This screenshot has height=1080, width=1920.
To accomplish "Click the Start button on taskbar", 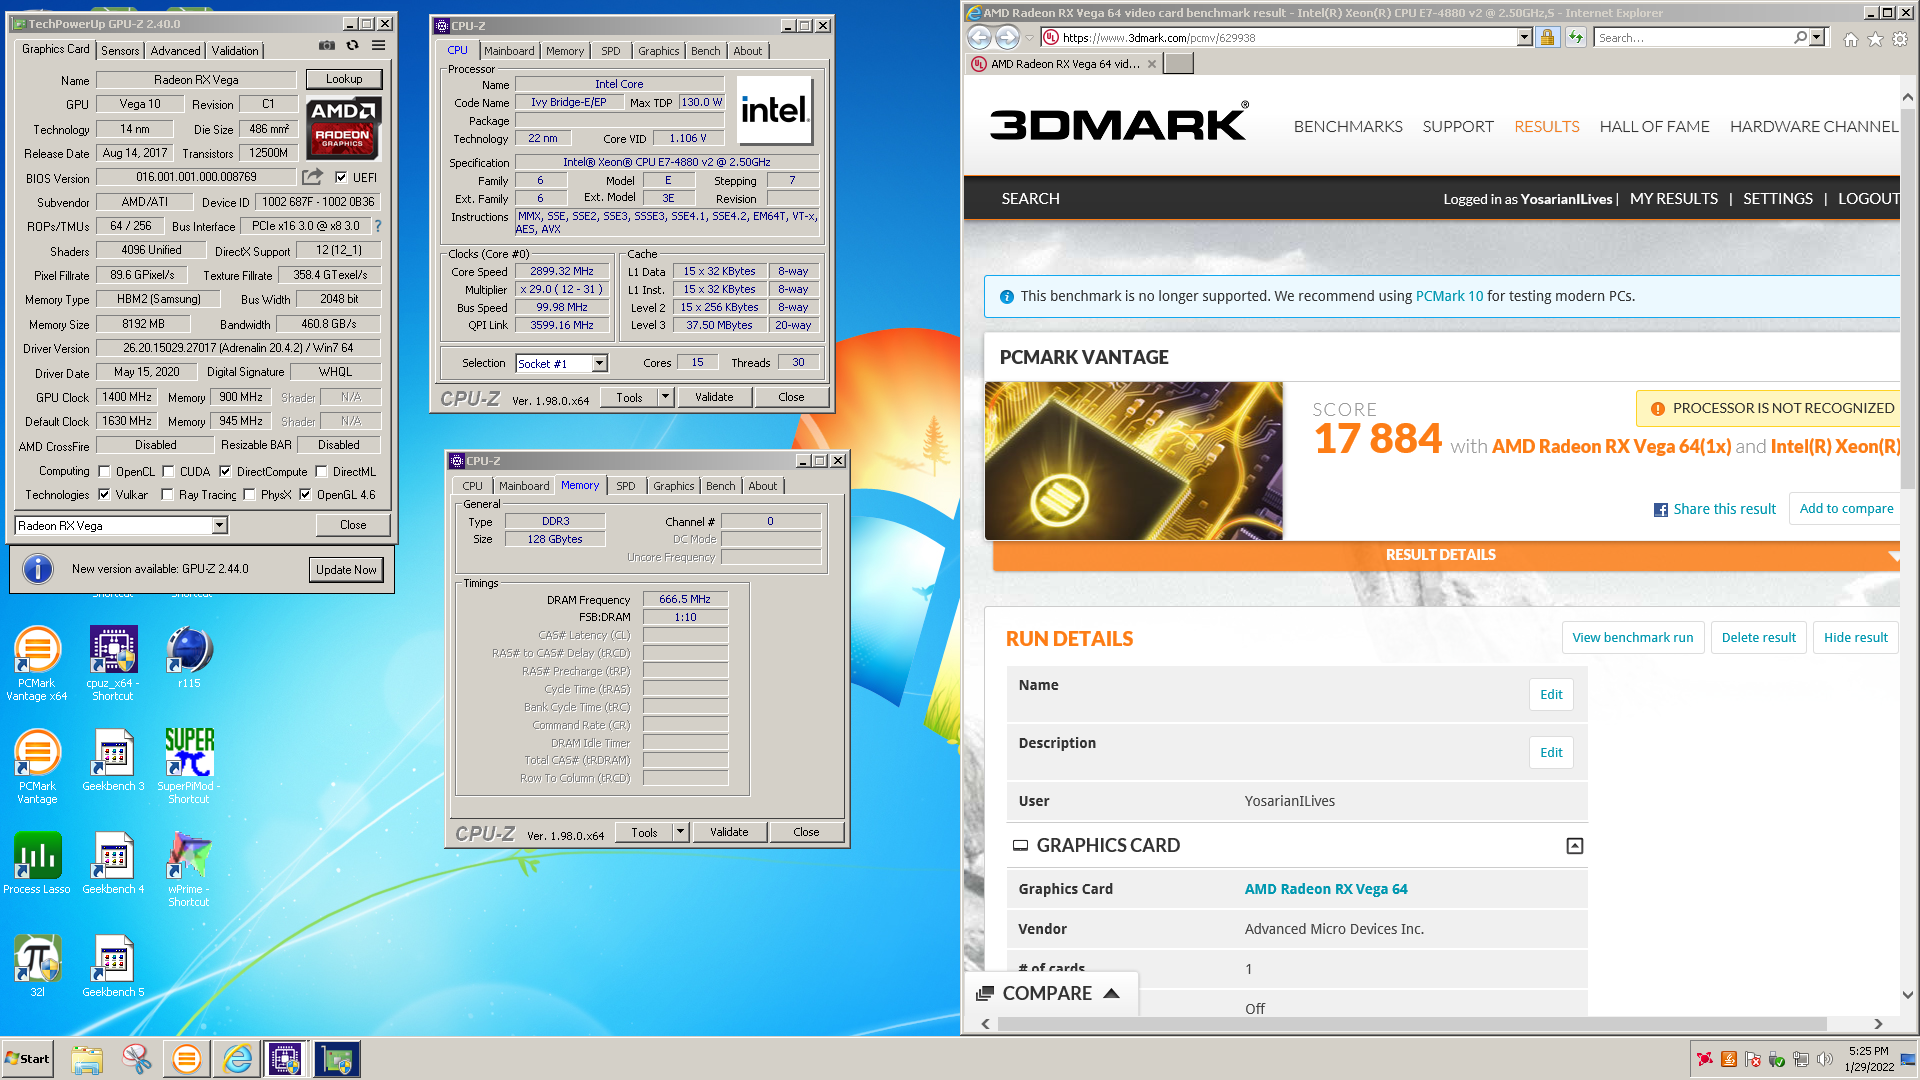I will [28, 1059].
